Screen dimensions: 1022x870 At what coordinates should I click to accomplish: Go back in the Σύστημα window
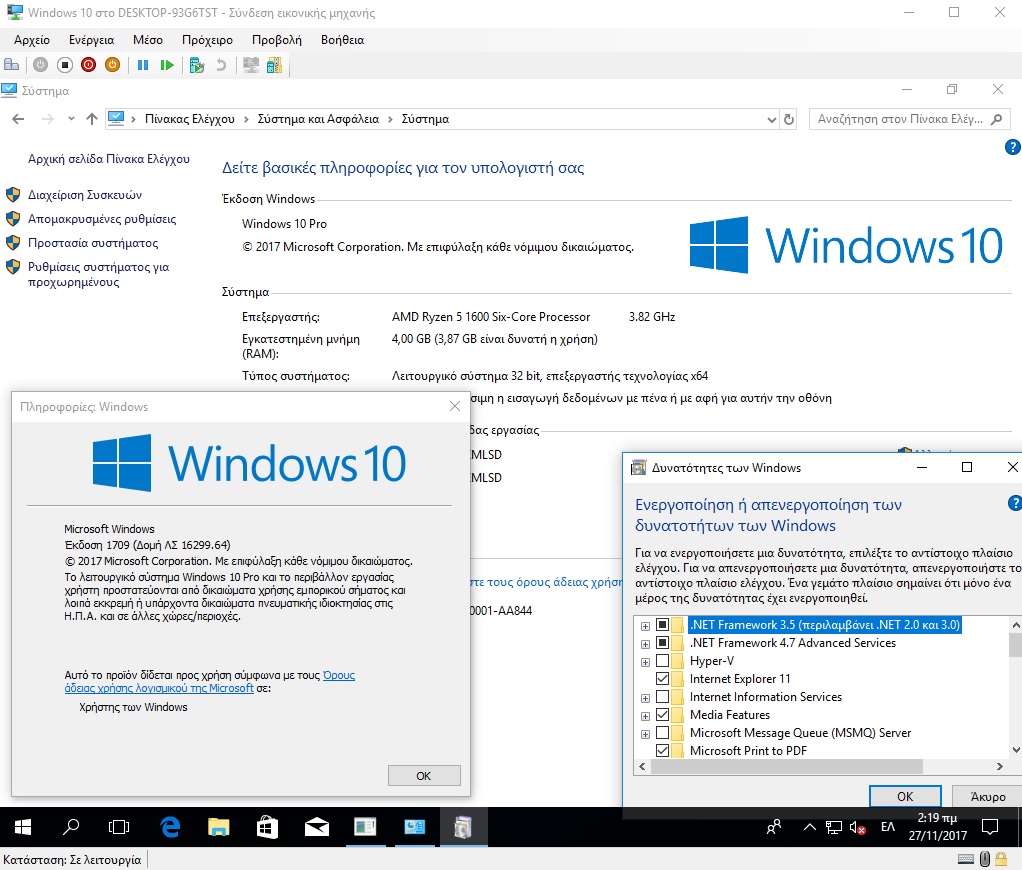click(x=18, y=119)
